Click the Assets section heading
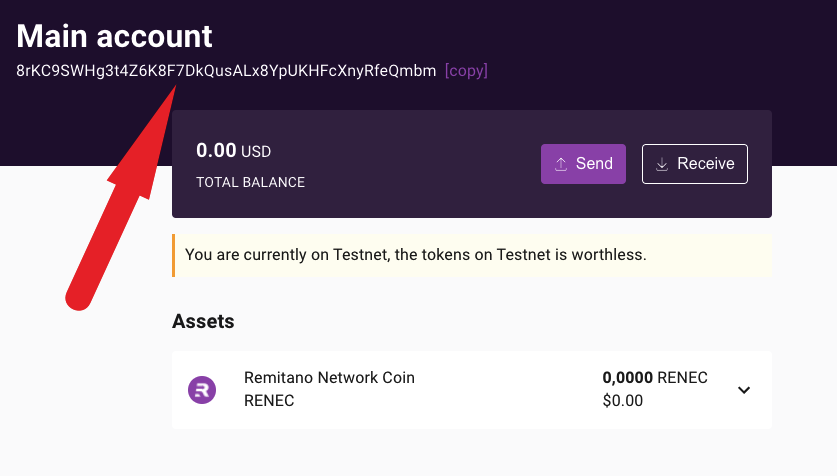Viewport: 837px width, 476px height. [203, 322]
